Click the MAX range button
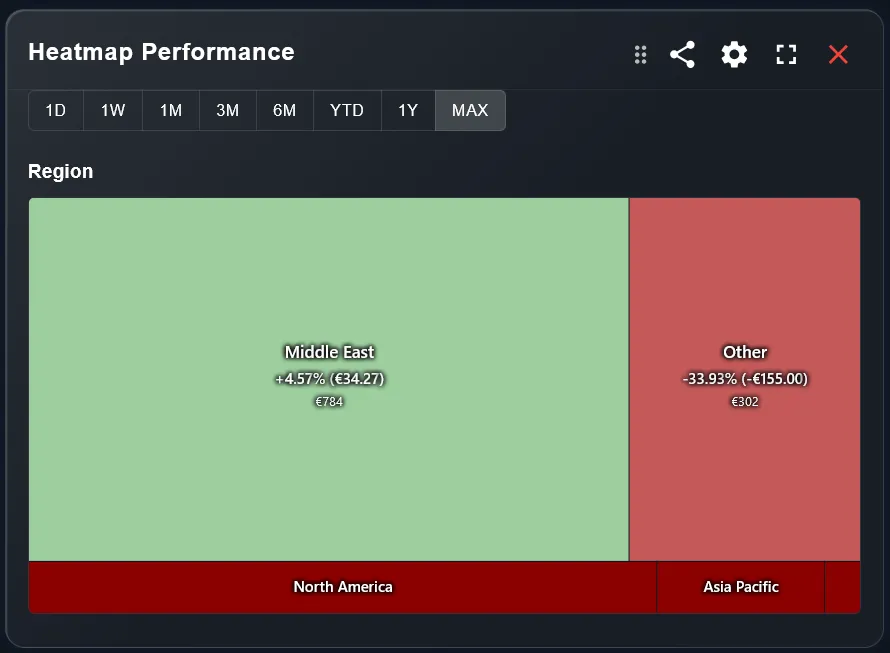The height and width of the screenshot is (653, 890). tap(470, 111)
